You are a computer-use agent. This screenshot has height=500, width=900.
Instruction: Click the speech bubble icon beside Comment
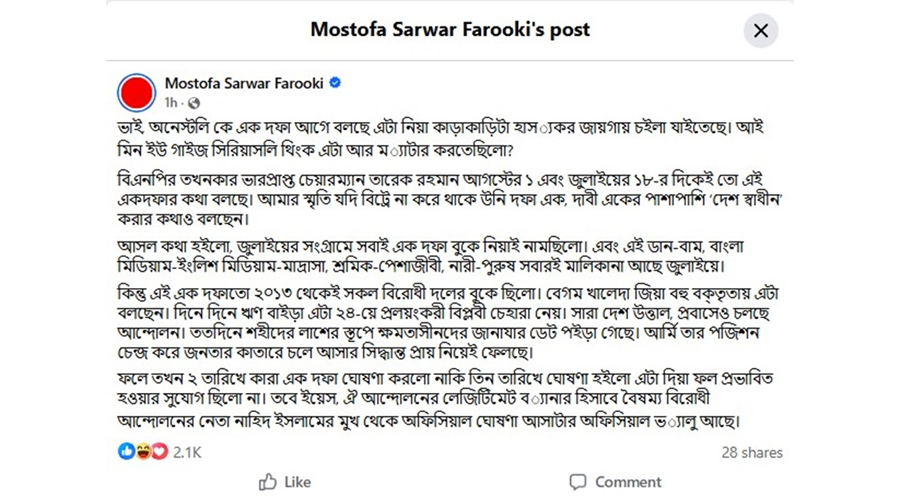(x=578, y=482)
